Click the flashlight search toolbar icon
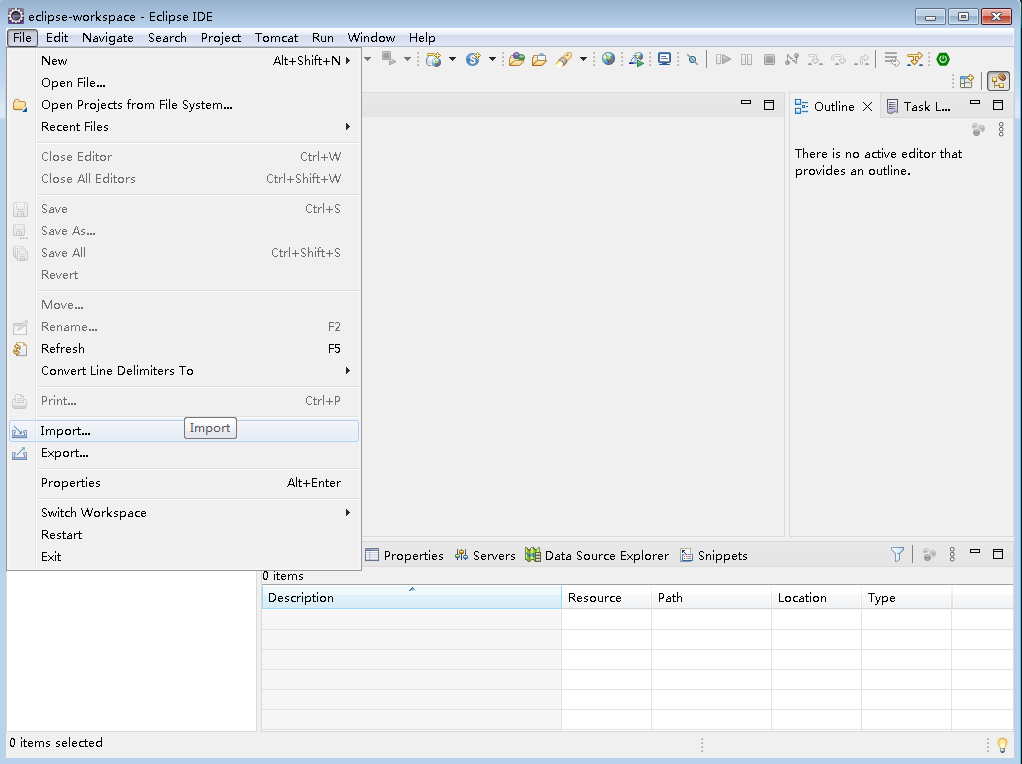 [x=564, y=60]
